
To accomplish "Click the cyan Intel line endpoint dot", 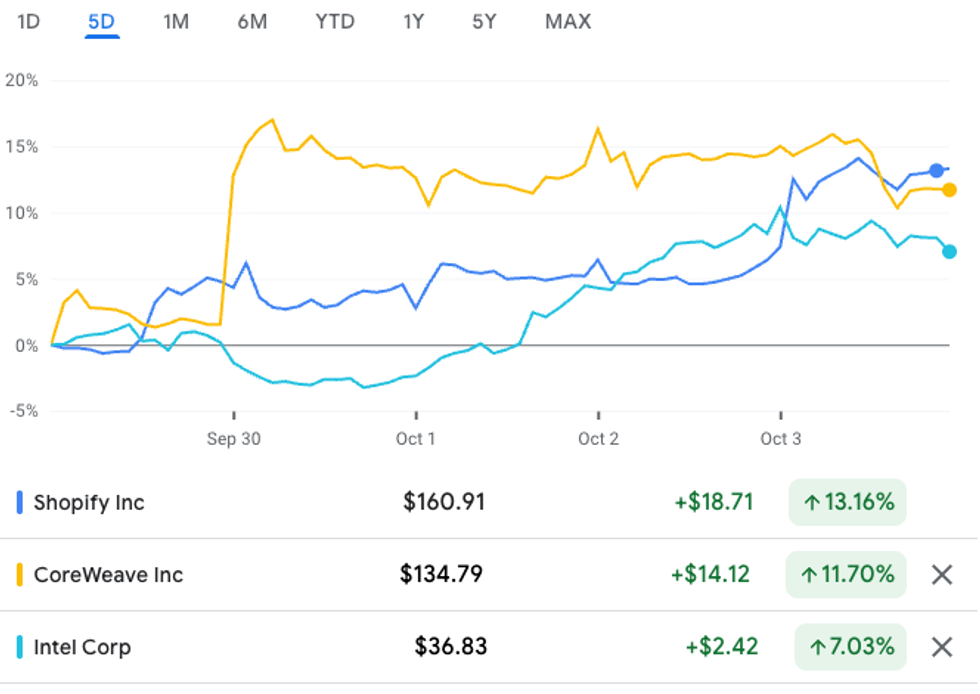I will pos(949,251).
